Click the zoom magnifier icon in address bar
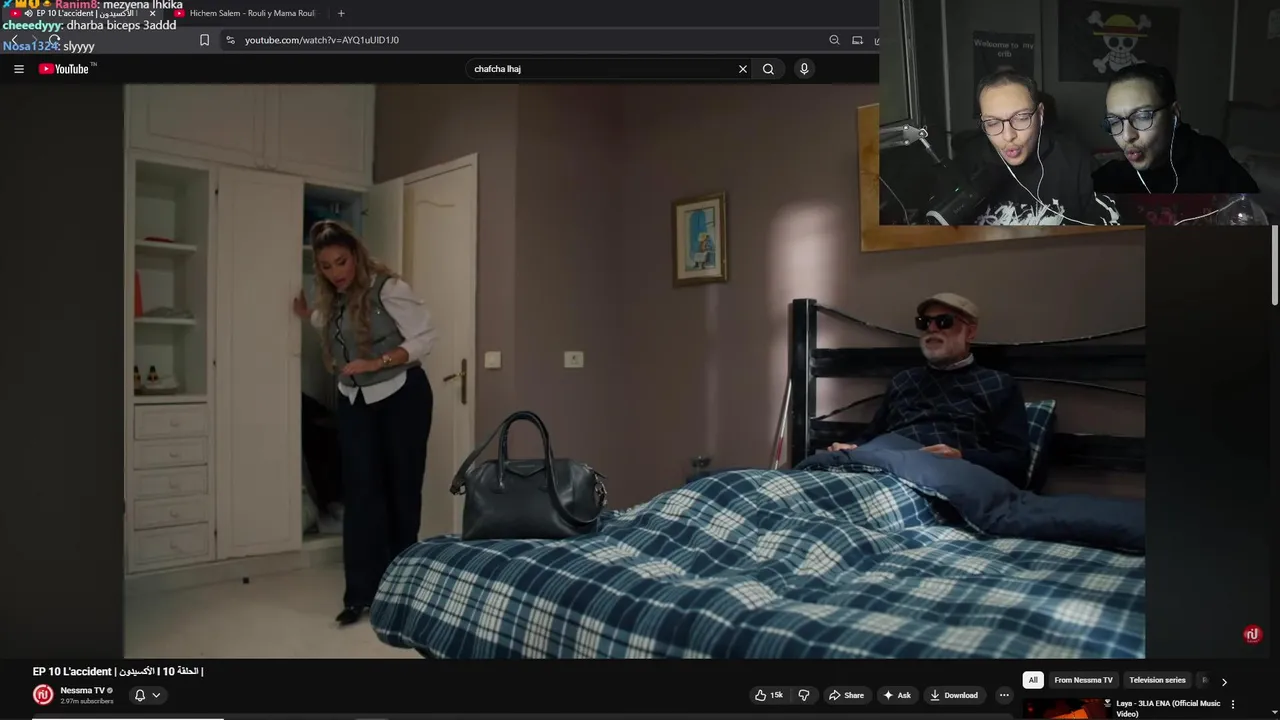This screenshot has height=720, width=1280. coord(834,40)
